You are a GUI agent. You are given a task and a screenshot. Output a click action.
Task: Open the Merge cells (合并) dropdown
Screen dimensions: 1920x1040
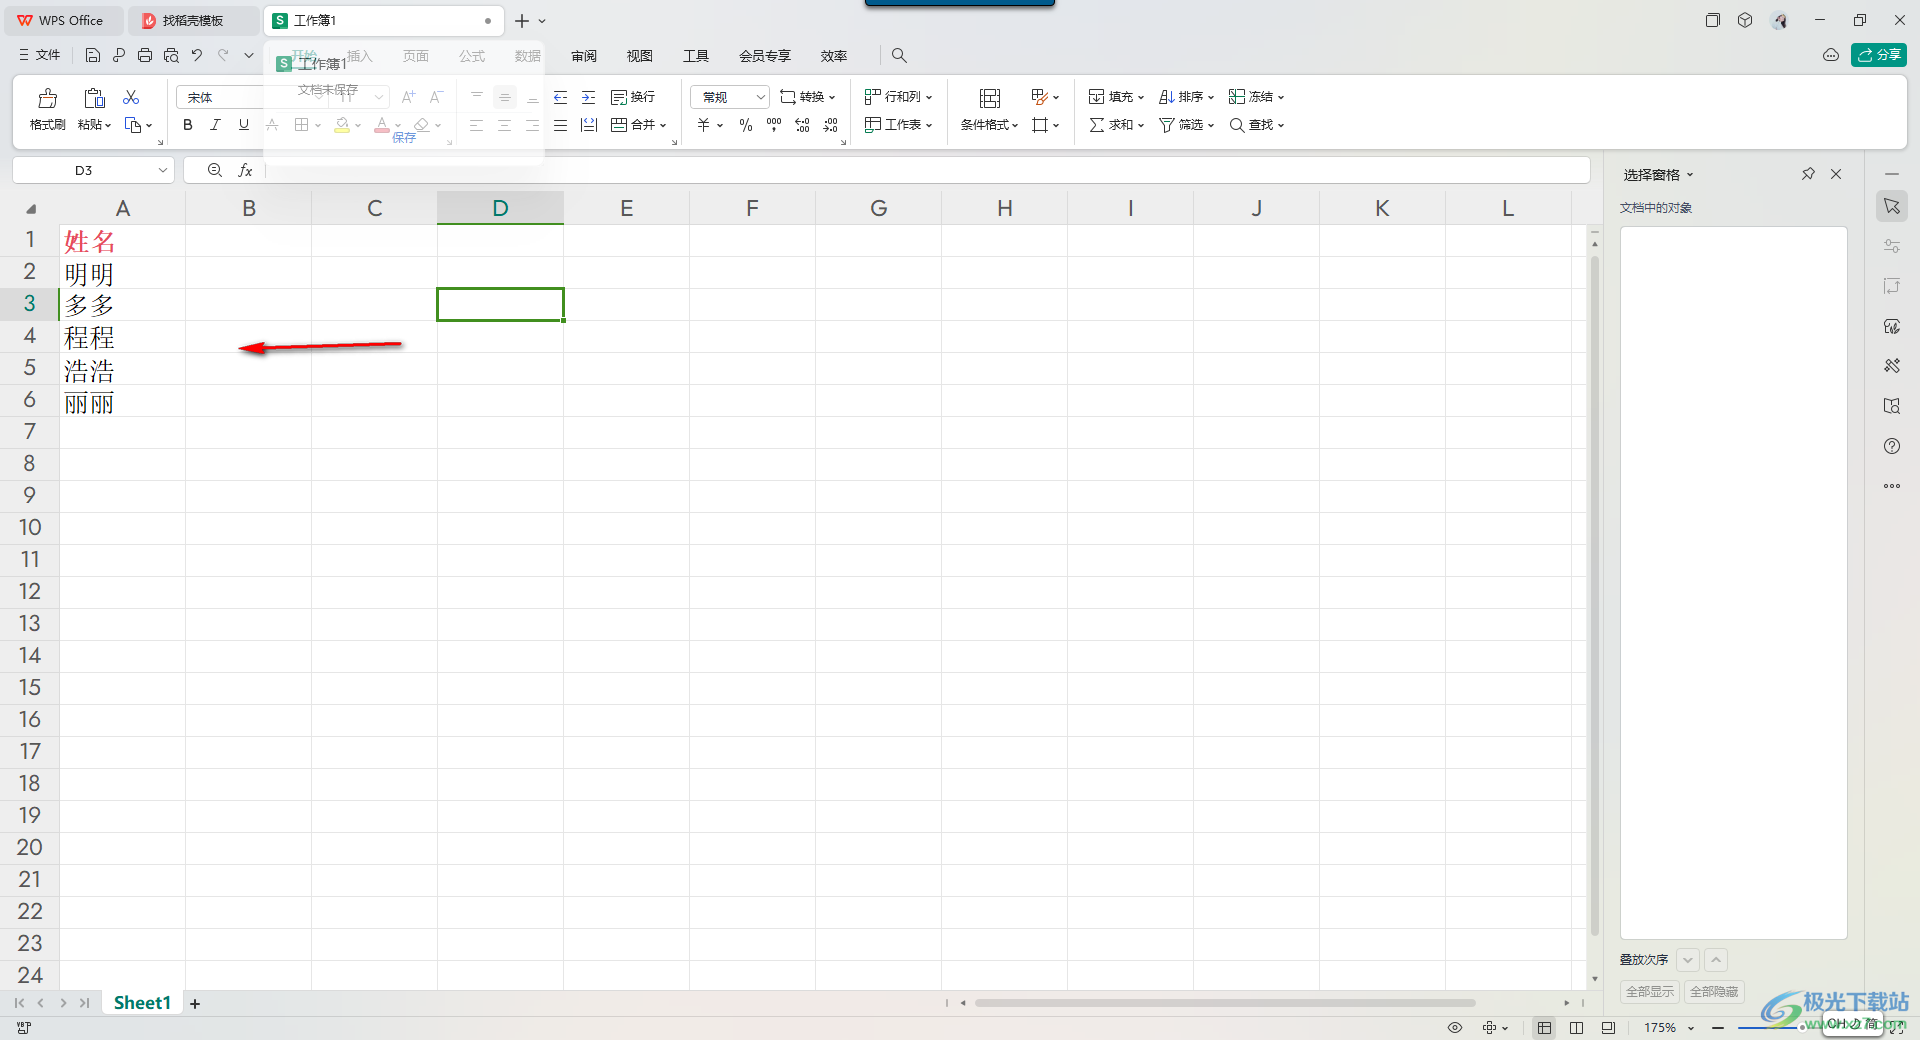pos(639,125)
